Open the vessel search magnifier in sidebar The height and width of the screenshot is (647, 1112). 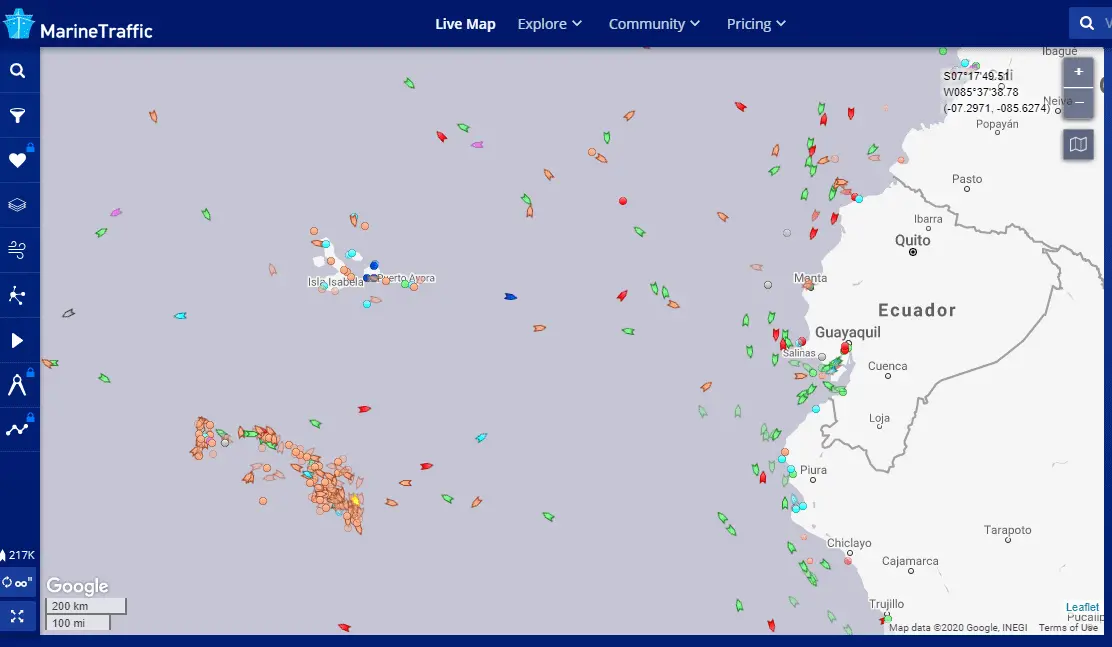[18, 71]
